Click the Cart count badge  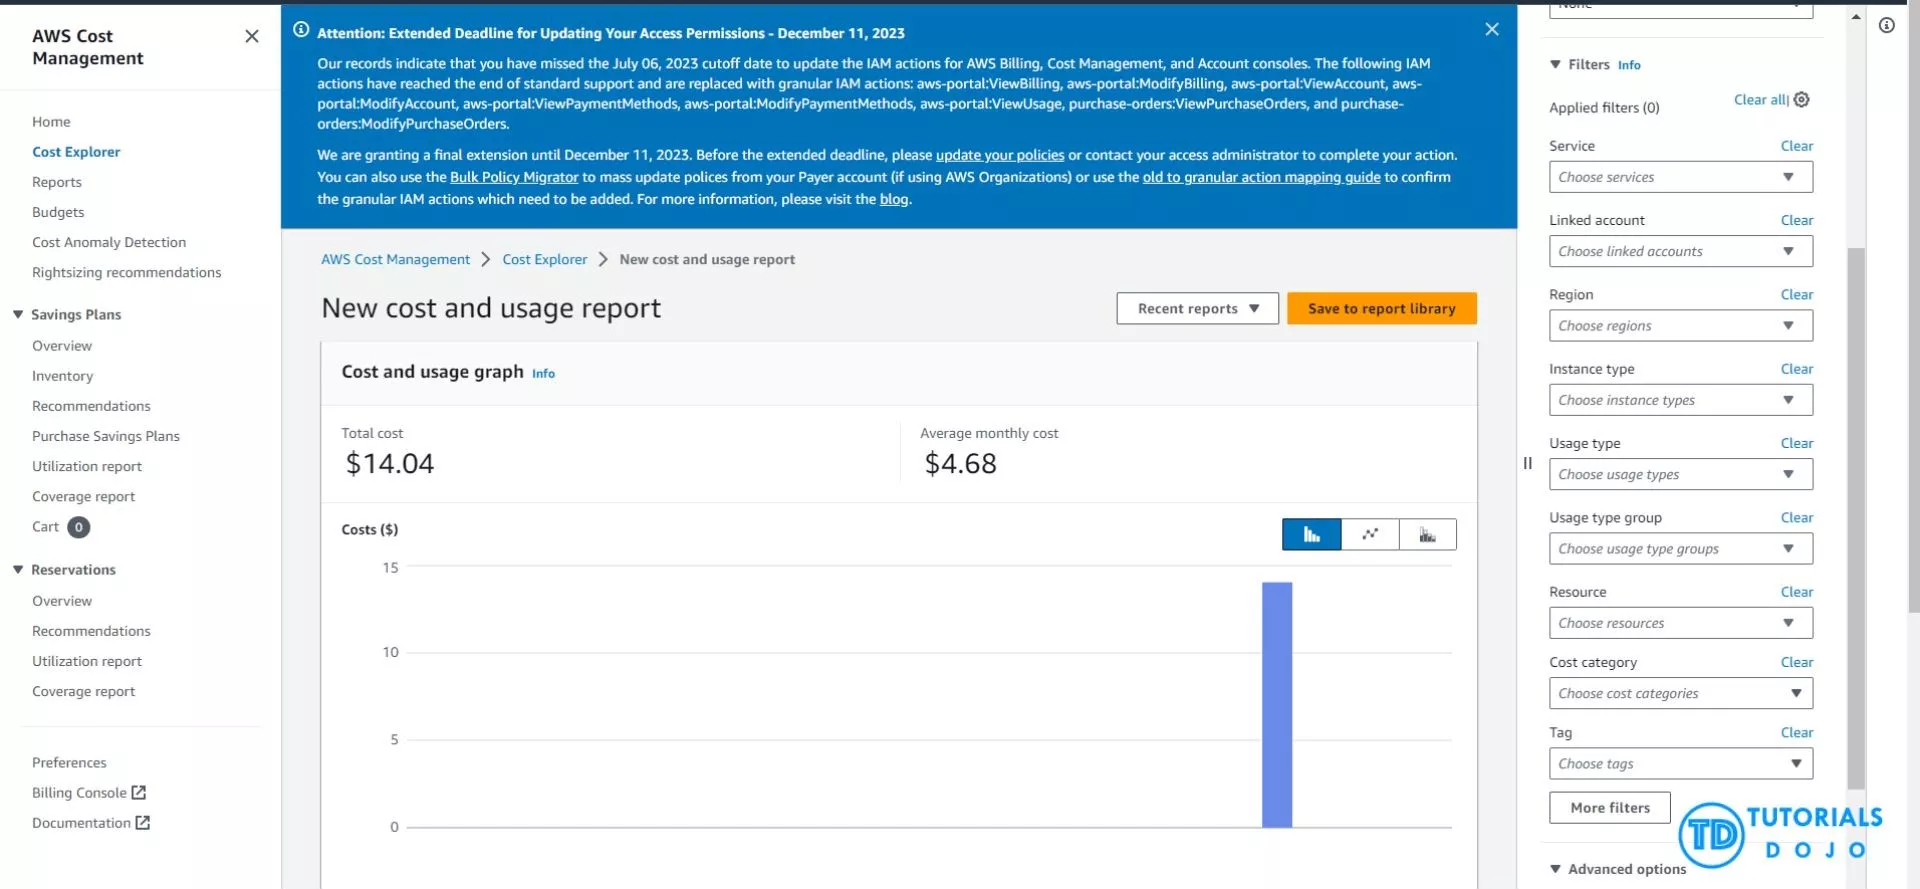[79, 527]
